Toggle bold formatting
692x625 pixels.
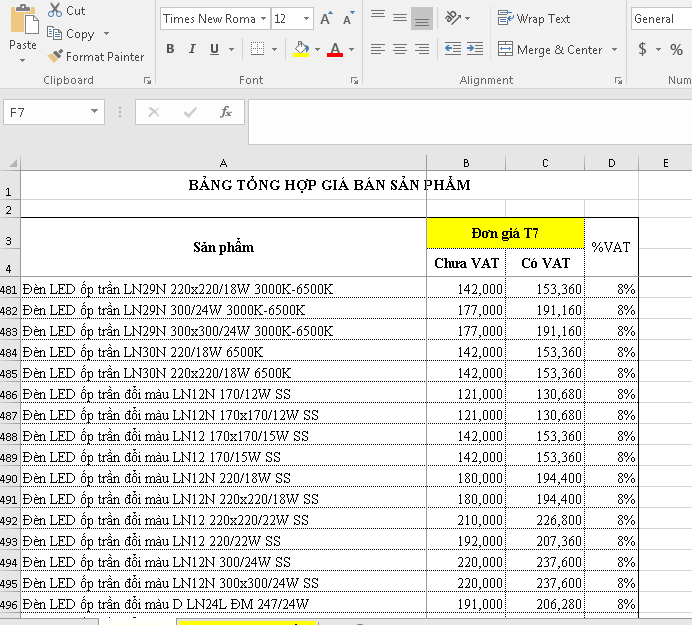[x=170, y=49]
